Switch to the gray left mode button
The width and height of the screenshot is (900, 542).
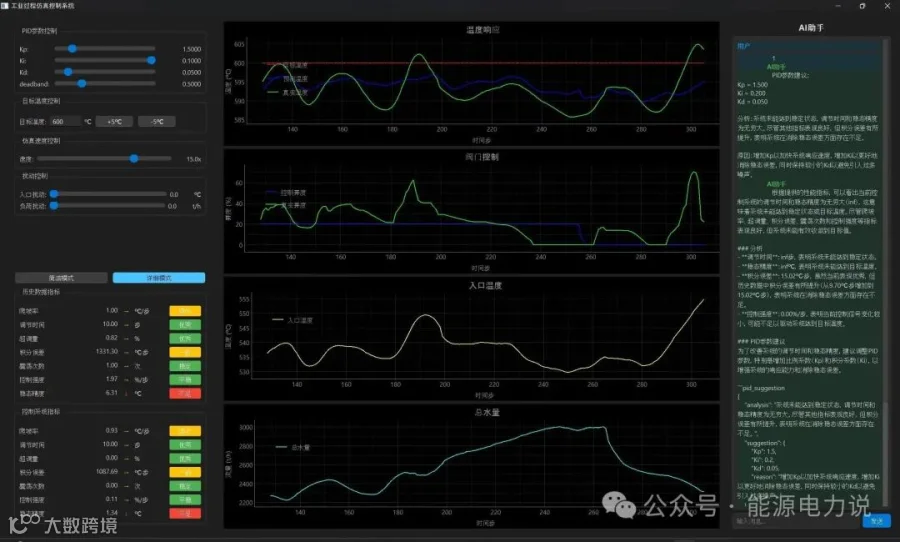pos(61,278)
